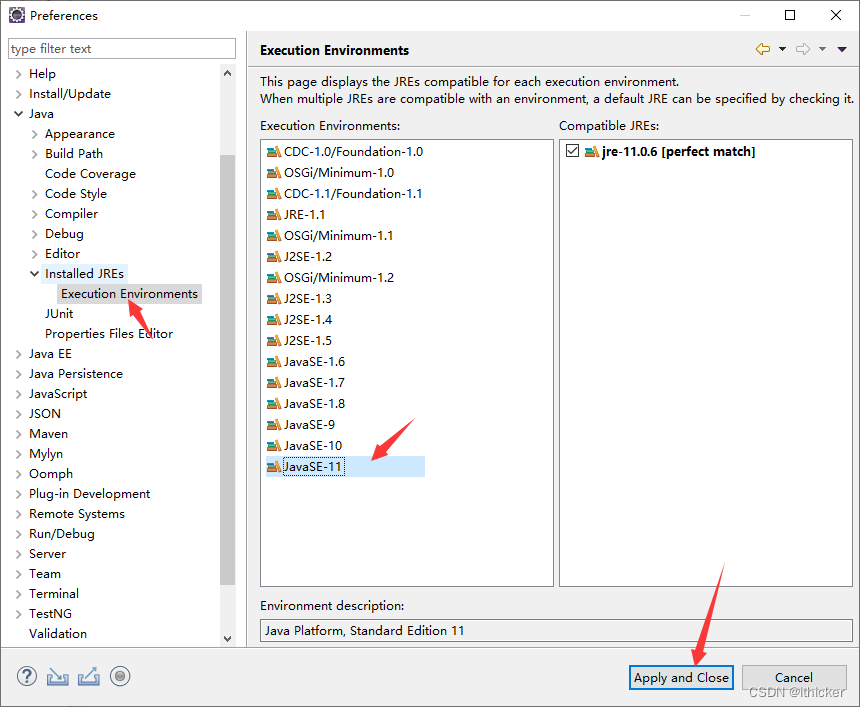The image size is (860, 707).
Task: Collapse the Installed JREs node
Action: [x=35, y=273]
